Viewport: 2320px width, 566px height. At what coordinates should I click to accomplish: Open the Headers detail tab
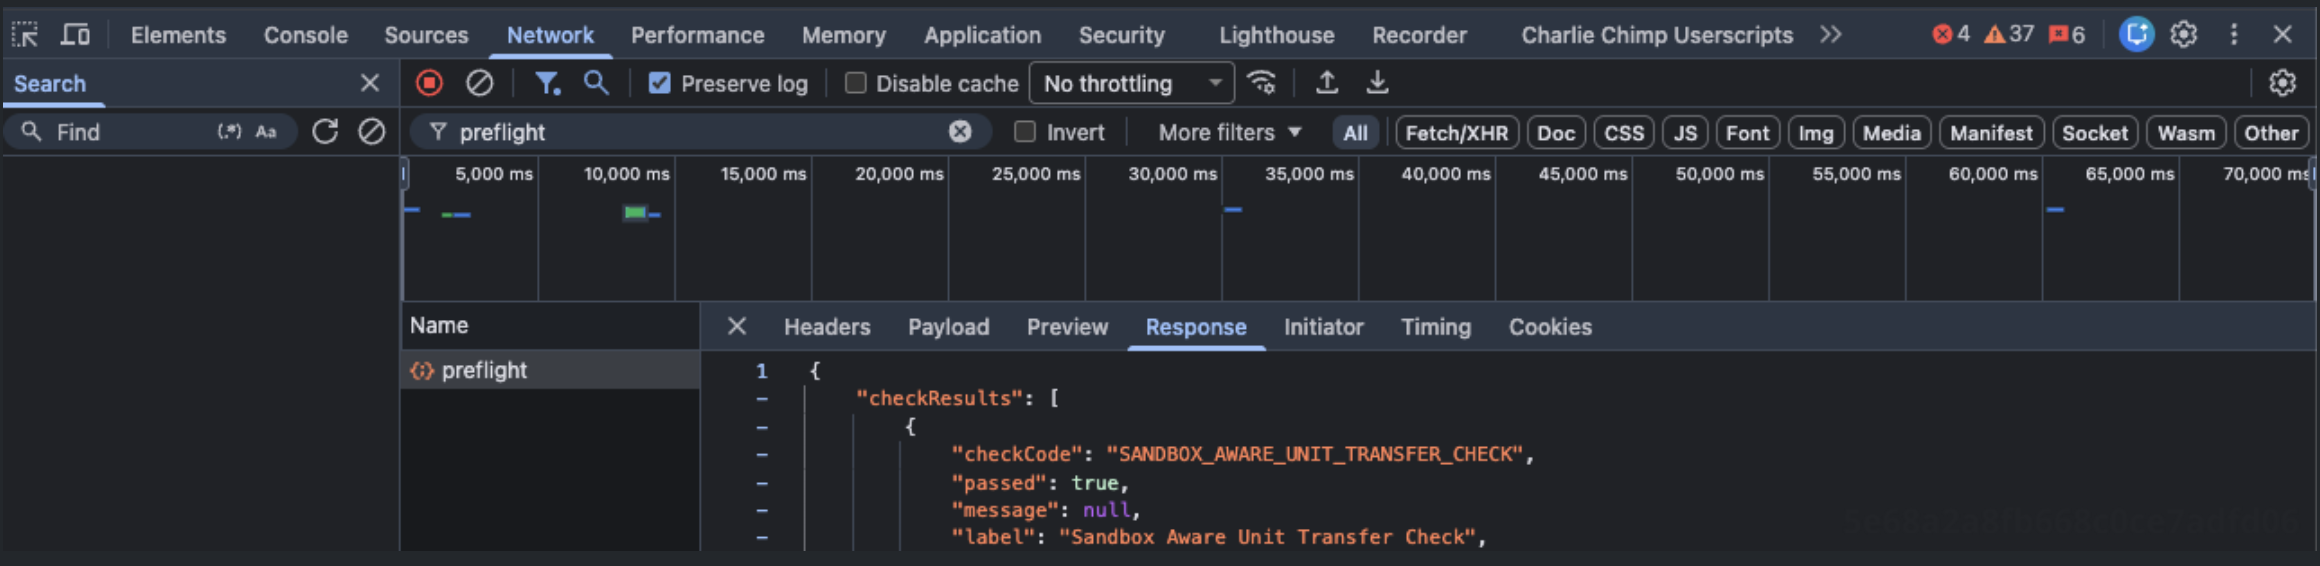(827, 327)
